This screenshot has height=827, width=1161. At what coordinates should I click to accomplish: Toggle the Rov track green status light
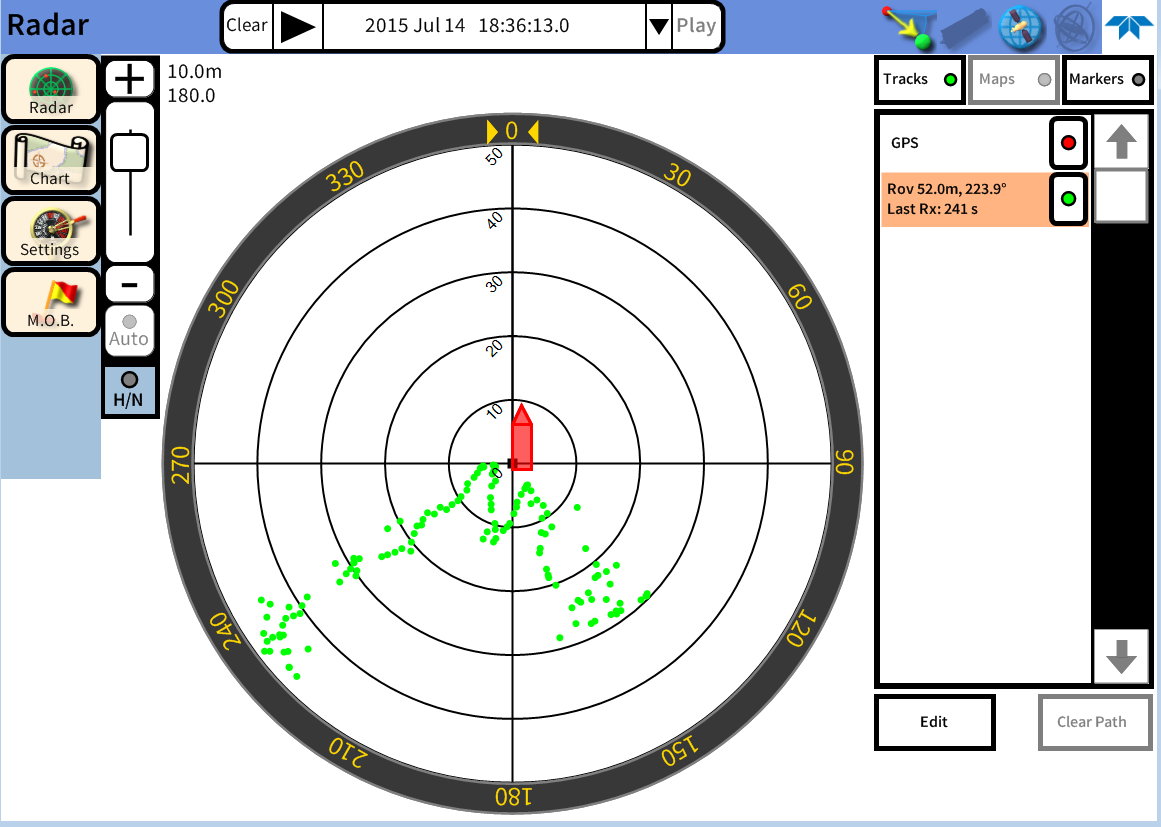click(1067, 198)
